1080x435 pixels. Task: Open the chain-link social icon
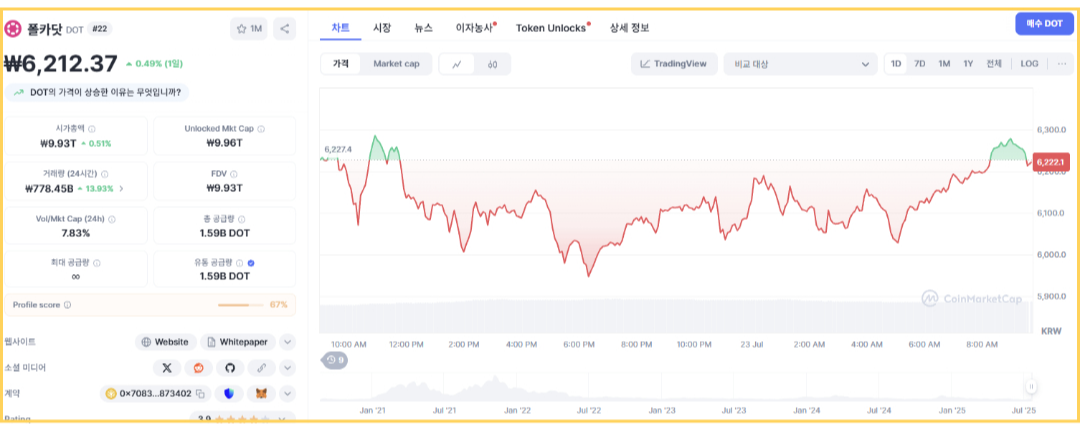[262, 368]
